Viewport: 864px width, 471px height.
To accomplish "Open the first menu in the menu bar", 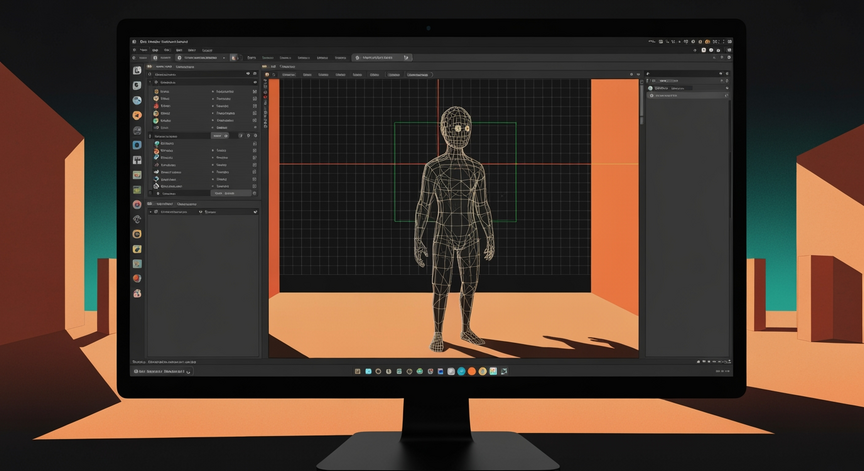I will pyautogui.click(x=142, y=50).
